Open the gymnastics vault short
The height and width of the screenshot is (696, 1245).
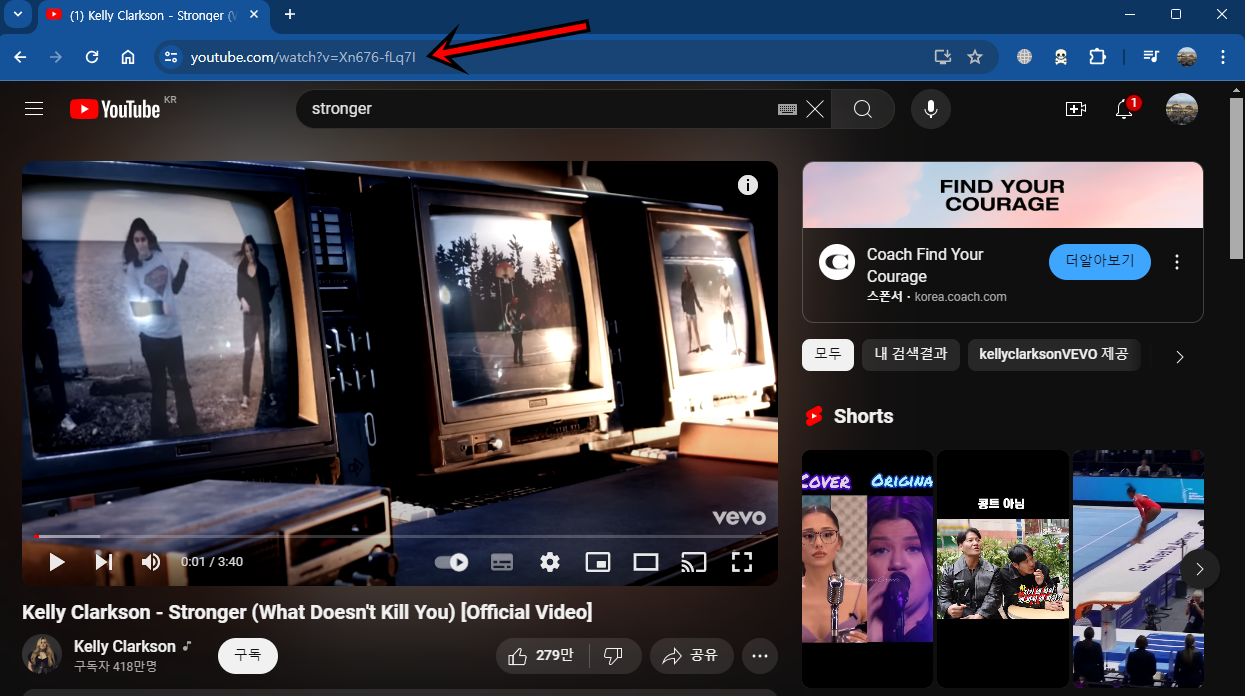click(1138, 568)
